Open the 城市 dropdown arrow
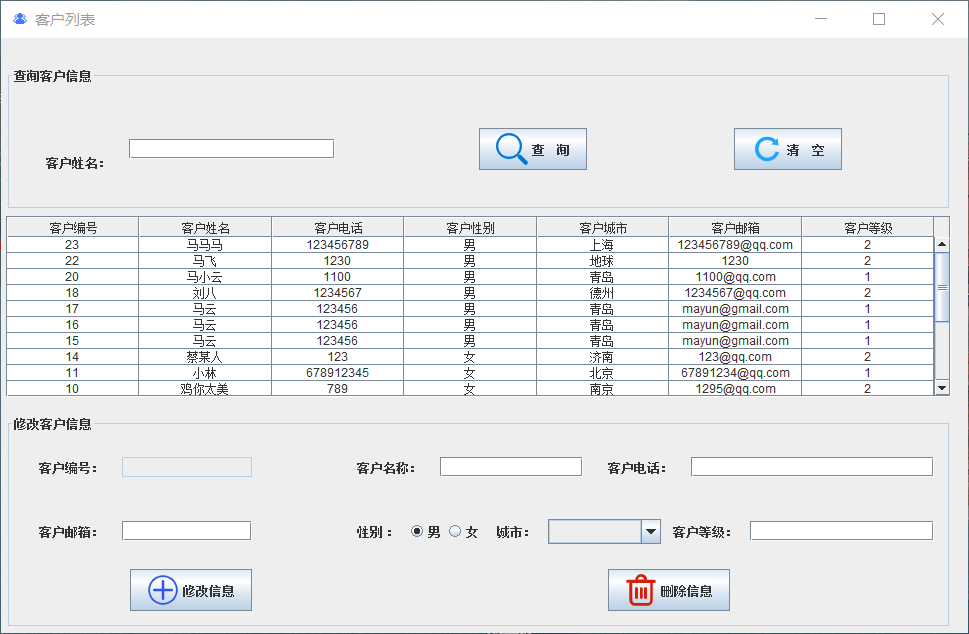The height and width of the screenshot is (634, 969). tap(650, 531)
